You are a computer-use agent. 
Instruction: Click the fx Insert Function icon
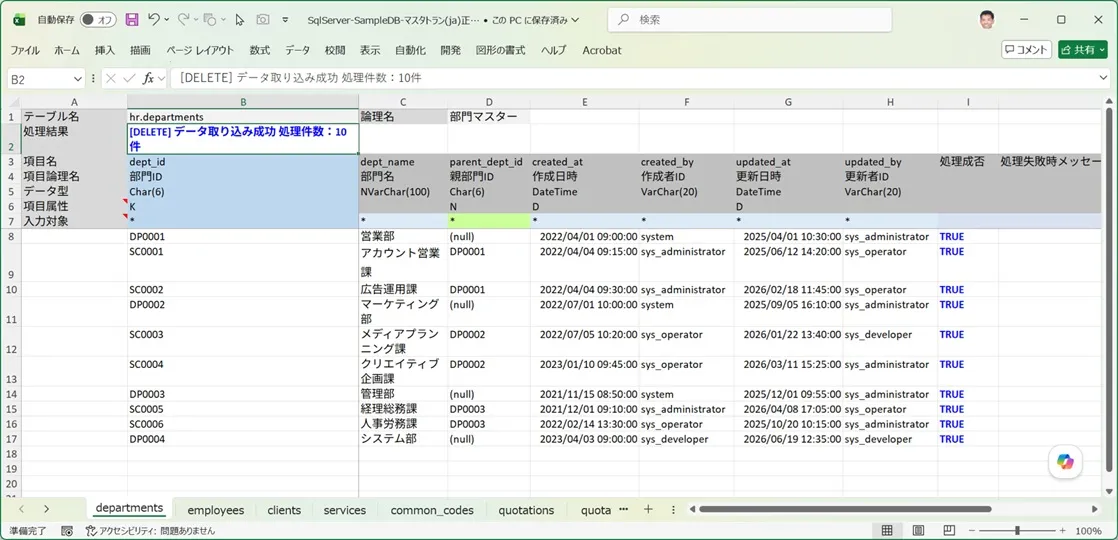pos(148,78)
